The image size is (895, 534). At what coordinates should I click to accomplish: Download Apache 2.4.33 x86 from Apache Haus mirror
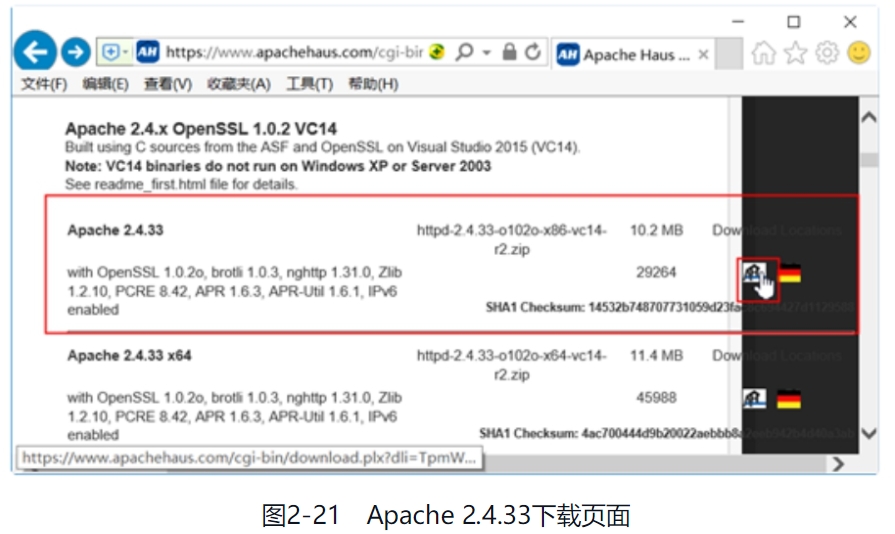[x=754, y=273]
